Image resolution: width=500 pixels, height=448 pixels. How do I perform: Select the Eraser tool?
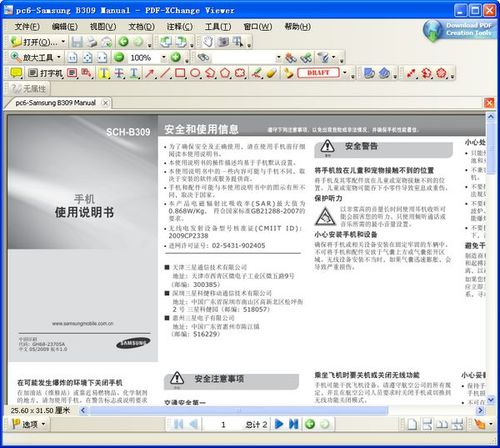coord(271,73)
